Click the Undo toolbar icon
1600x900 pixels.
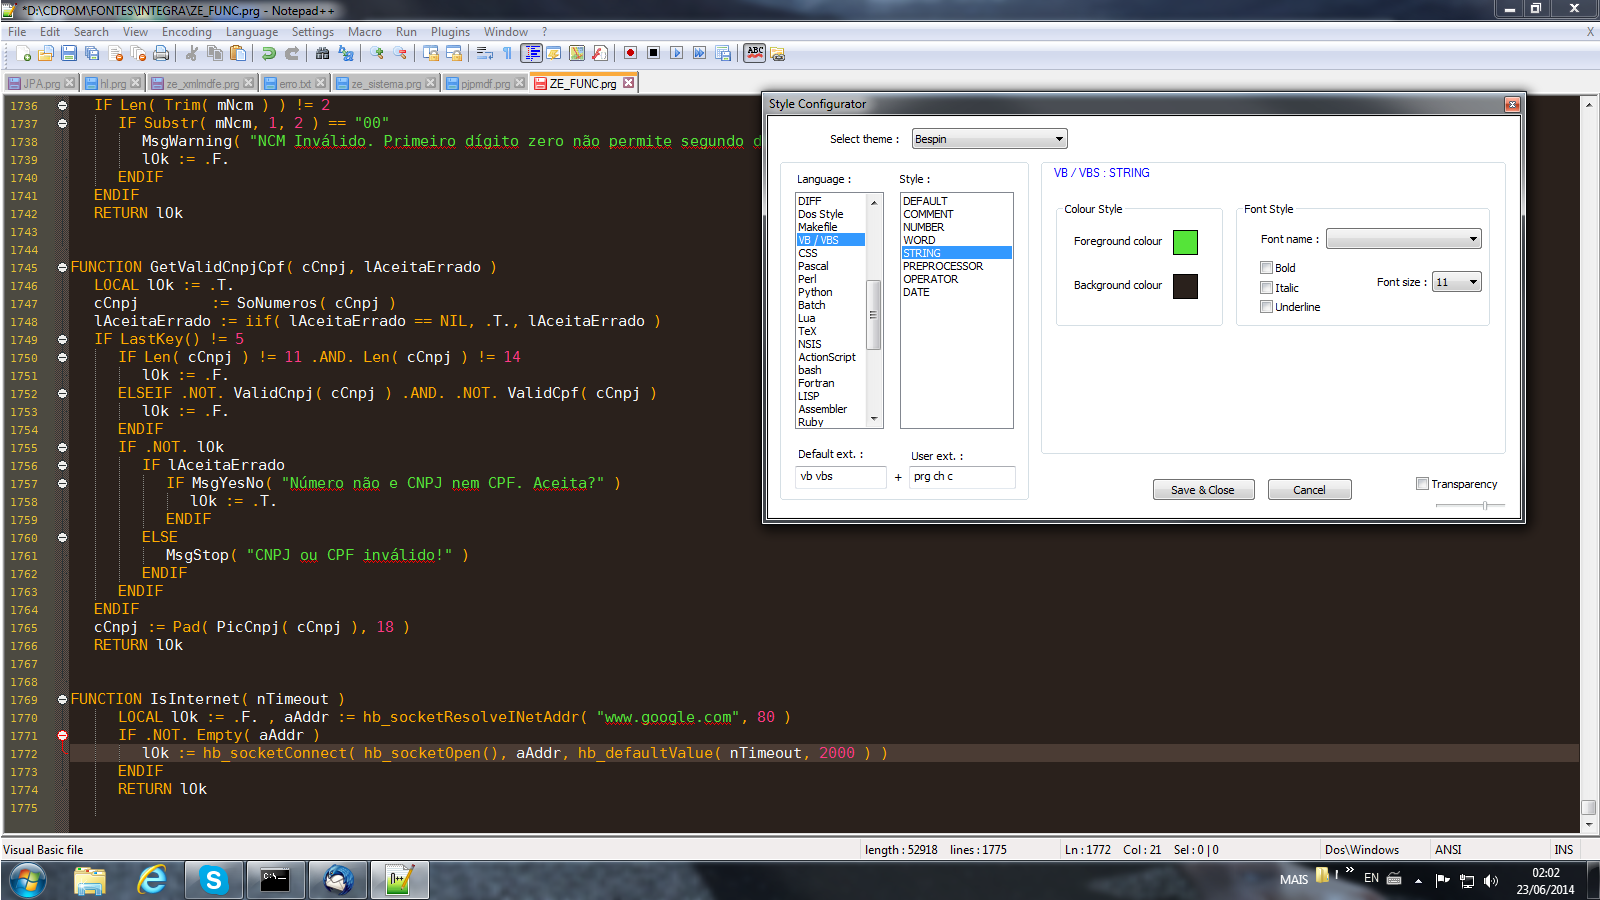coord(269,53)
